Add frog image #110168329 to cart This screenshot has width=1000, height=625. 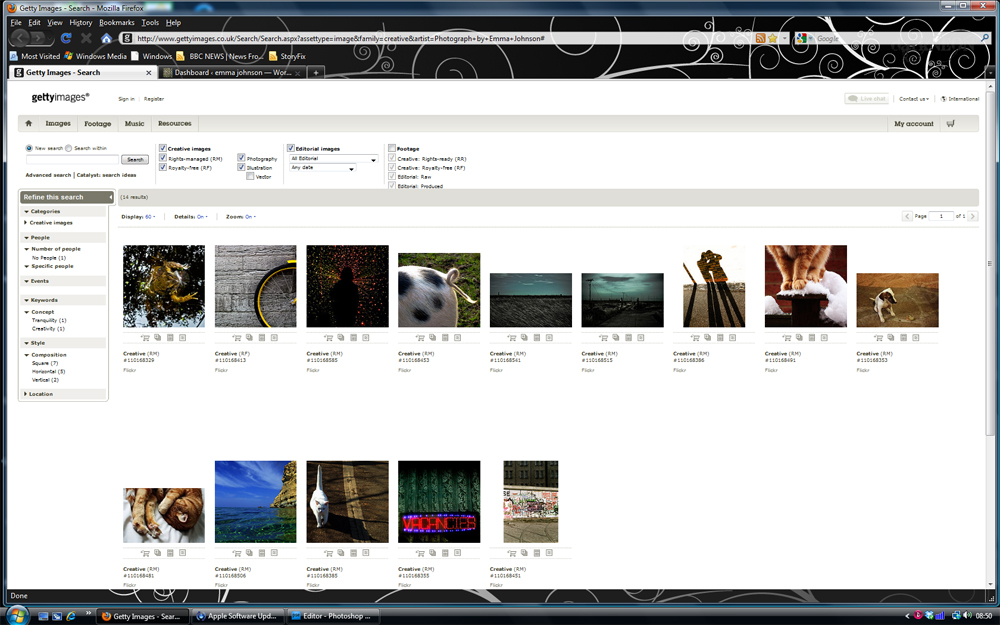click(144, 338)
